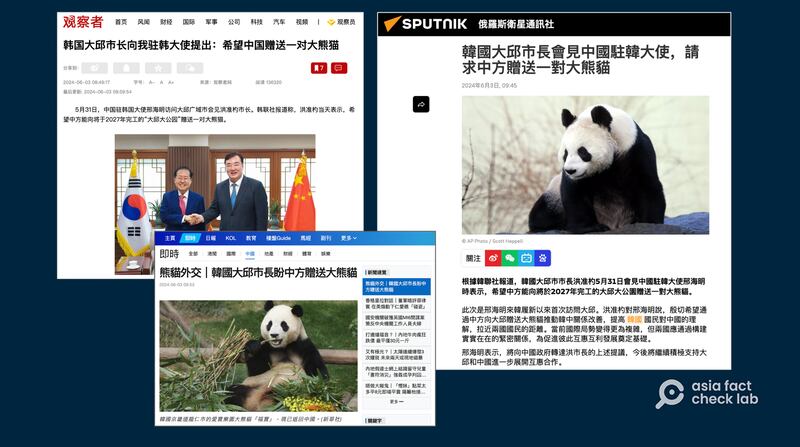Image resolution: width=800 pixels, height=447 pixels.
Task: Click the green WeChat follow icon
Action: click(510, 258)
